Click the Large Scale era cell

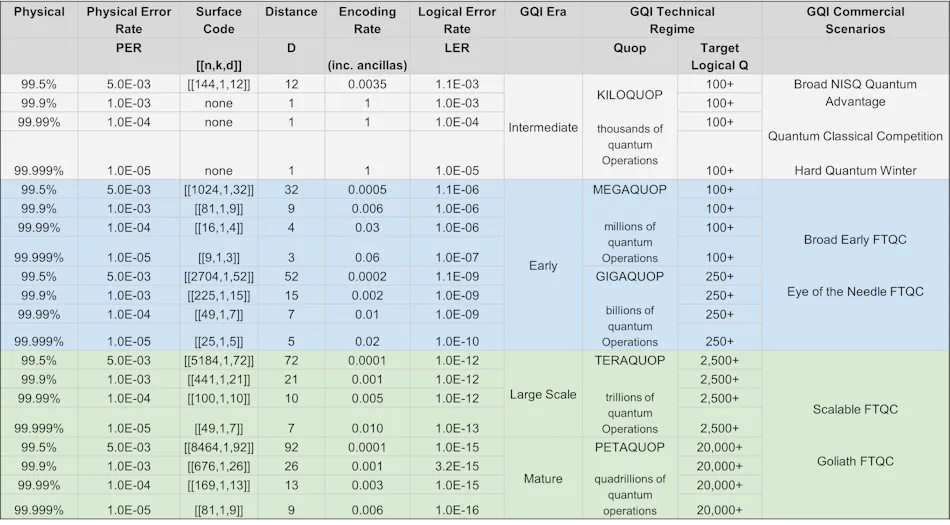[x=543, y=394]
